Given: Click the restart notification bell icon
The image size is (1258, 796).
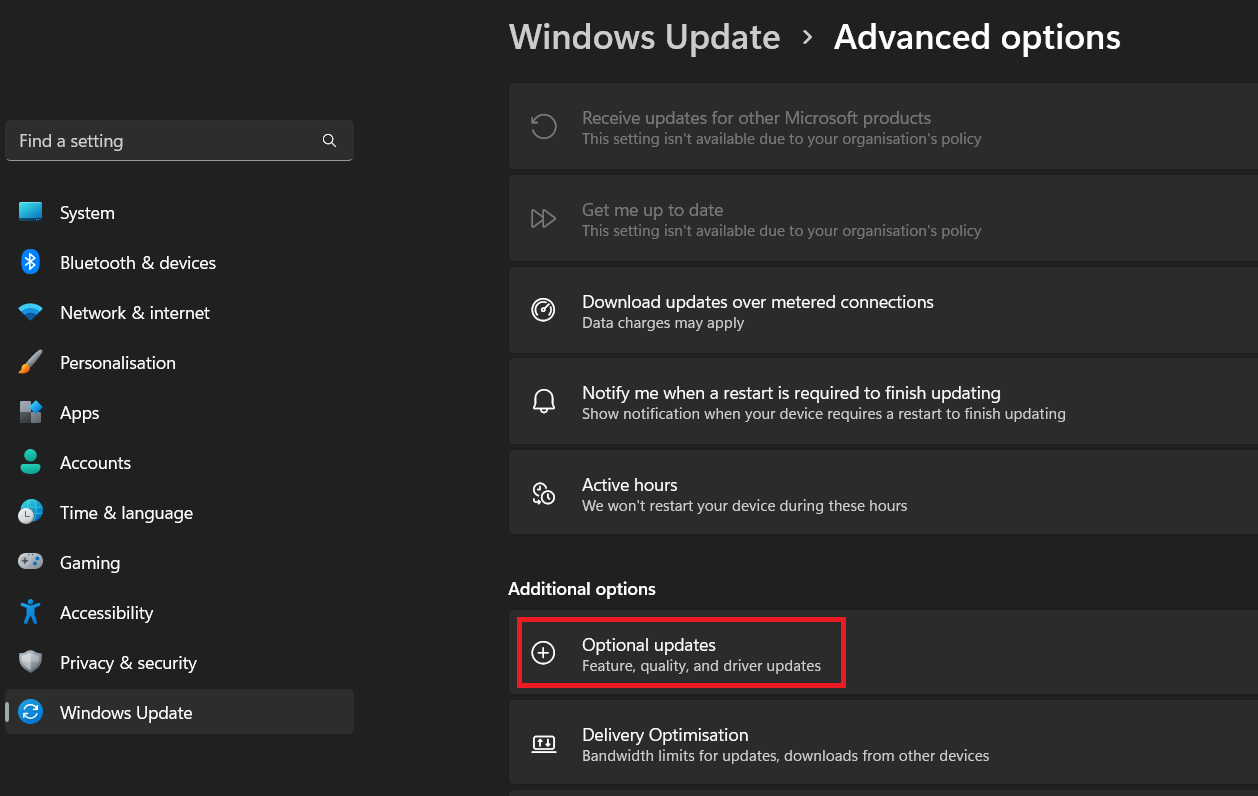Looking at the screenshot, I should pos(543,402).
